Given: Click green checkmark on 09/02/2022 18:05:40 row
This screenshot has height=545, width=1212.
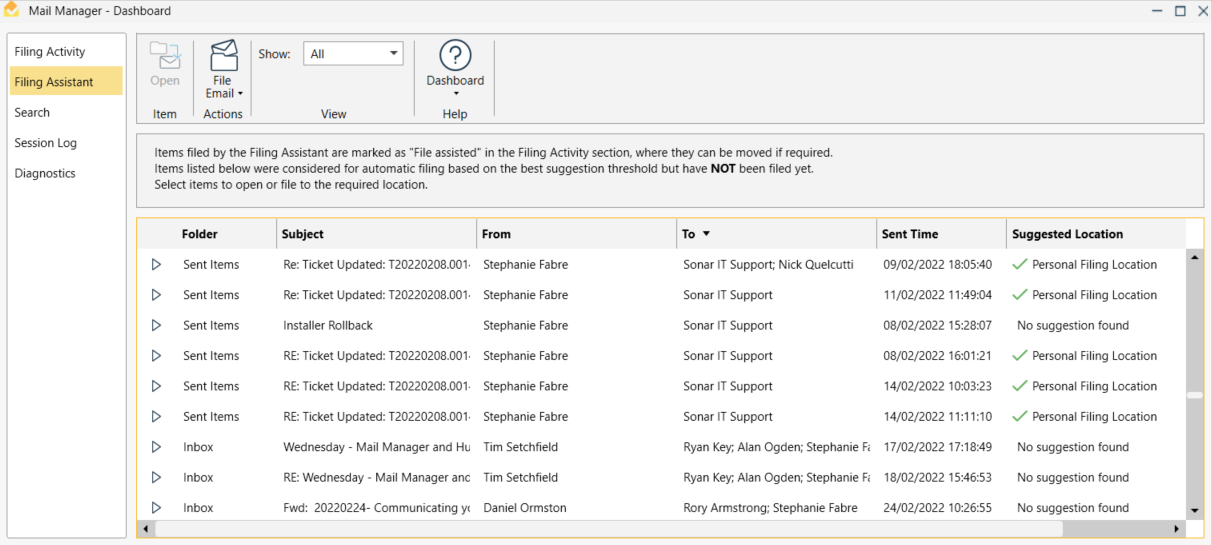Looking at the screenshot, I should click(x=1019, y=265).
